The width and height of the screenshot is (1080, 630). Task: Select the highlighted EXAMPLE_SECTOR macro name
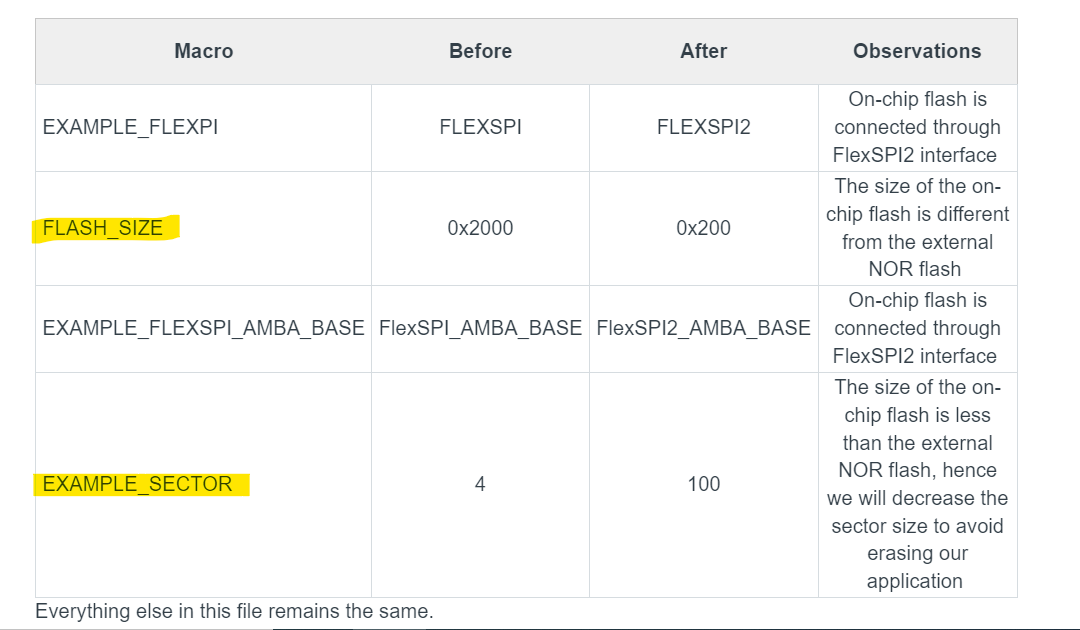(x=137, y=484)
